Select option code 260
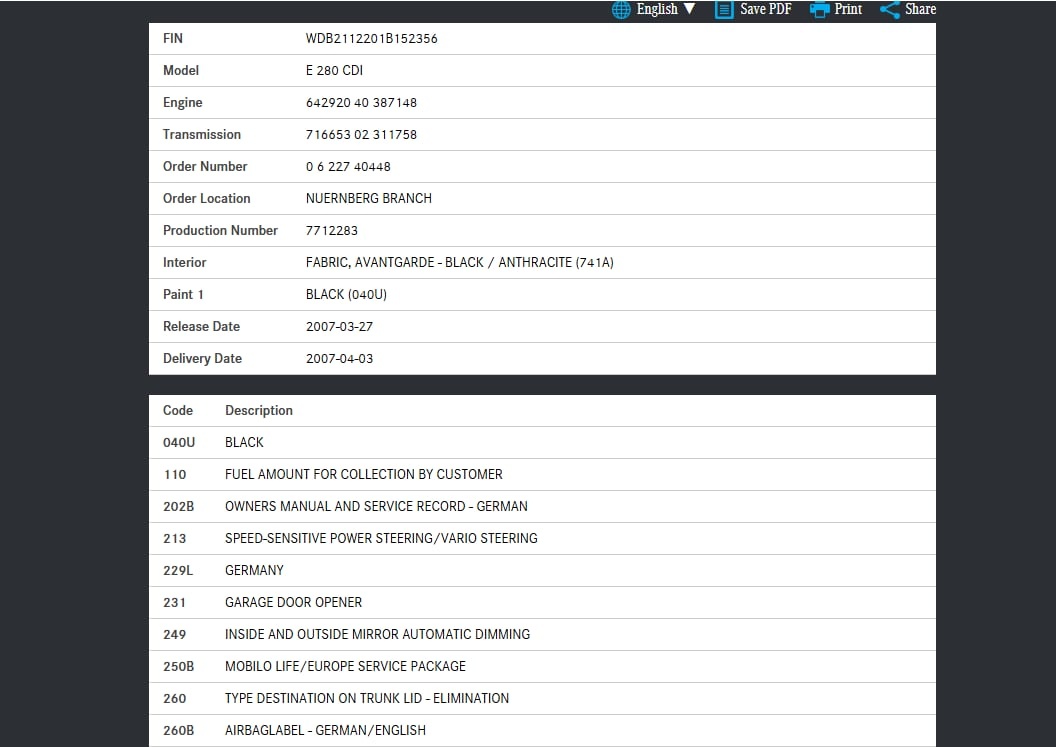1056x747 pixels. tap(174, 699)
